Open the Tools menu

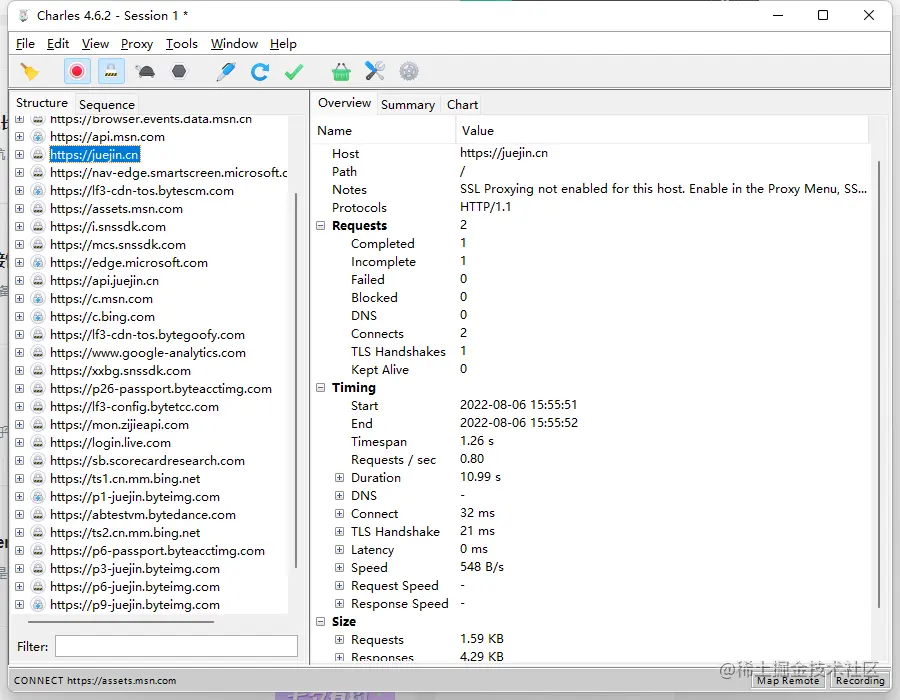pos(181,44)
